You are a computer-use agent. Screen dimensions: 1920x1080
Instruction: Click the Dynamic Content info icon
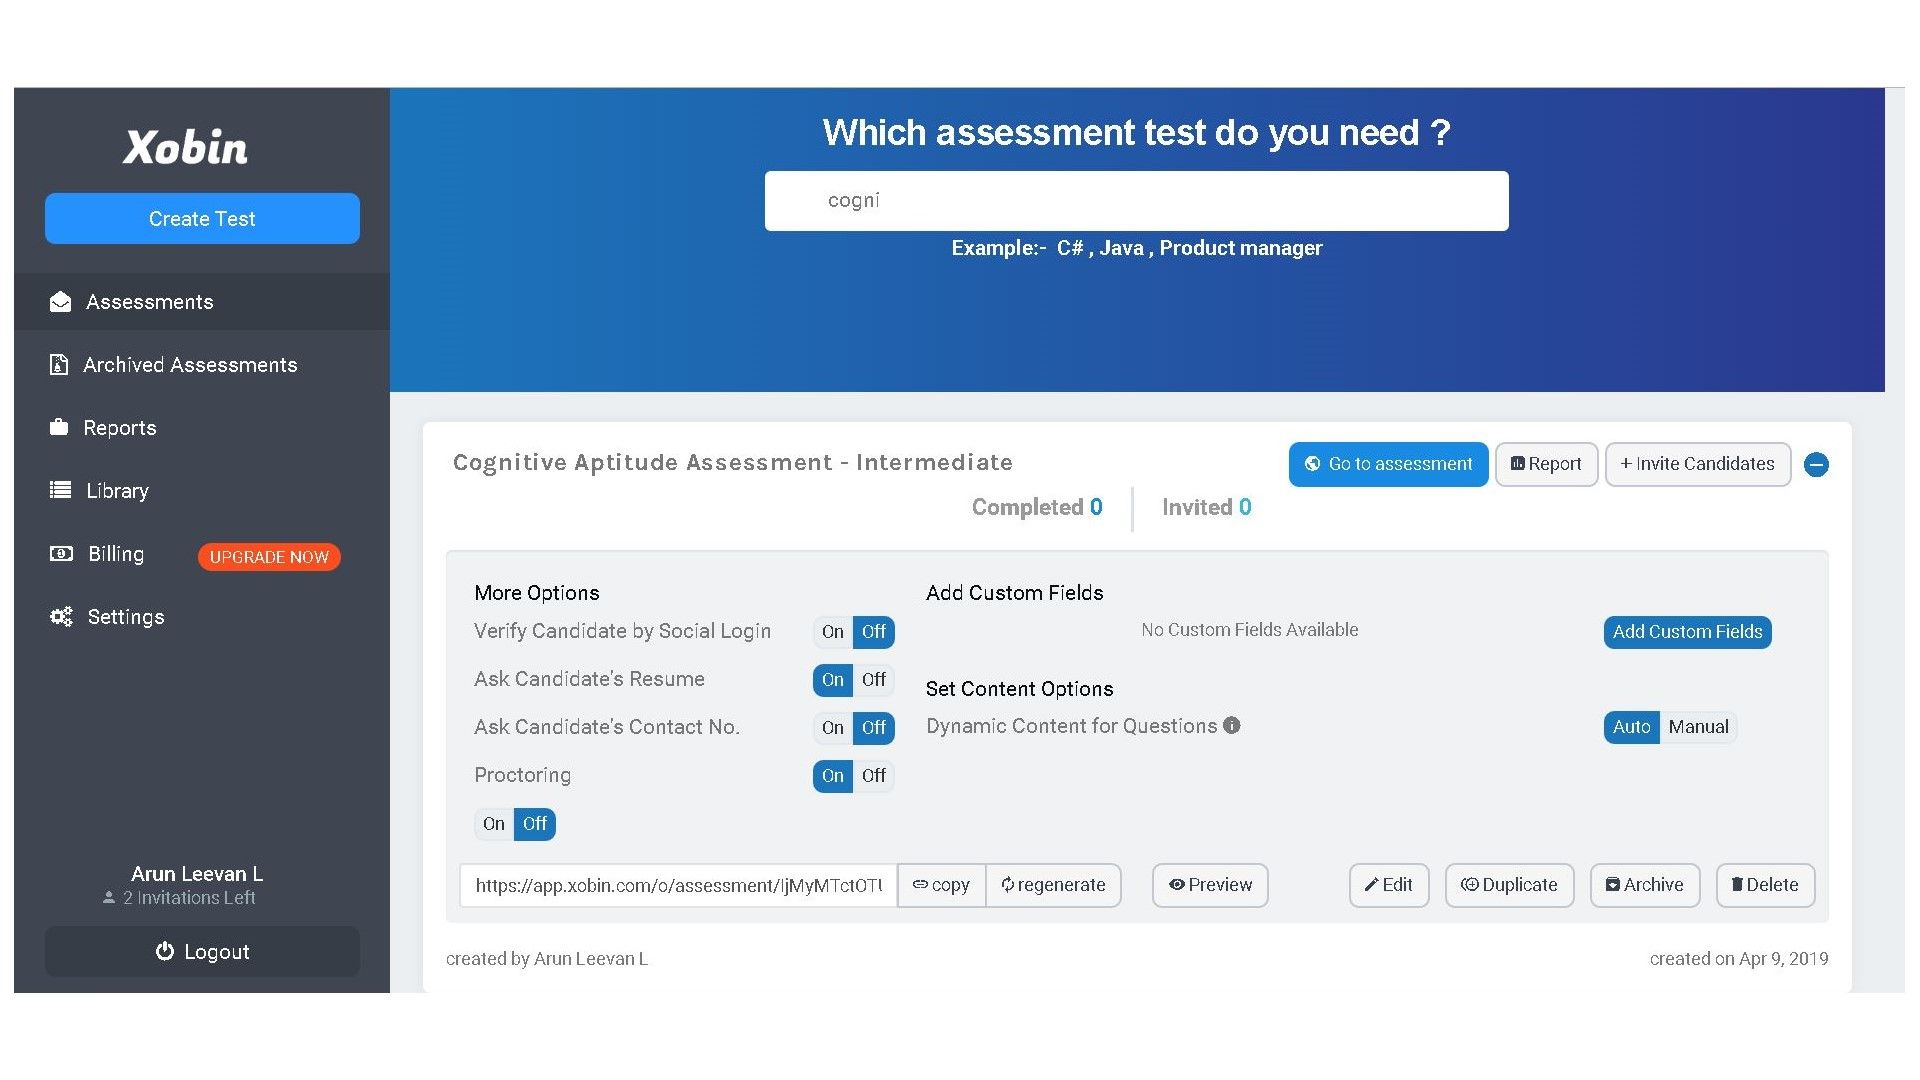[x=1231, y=726]
